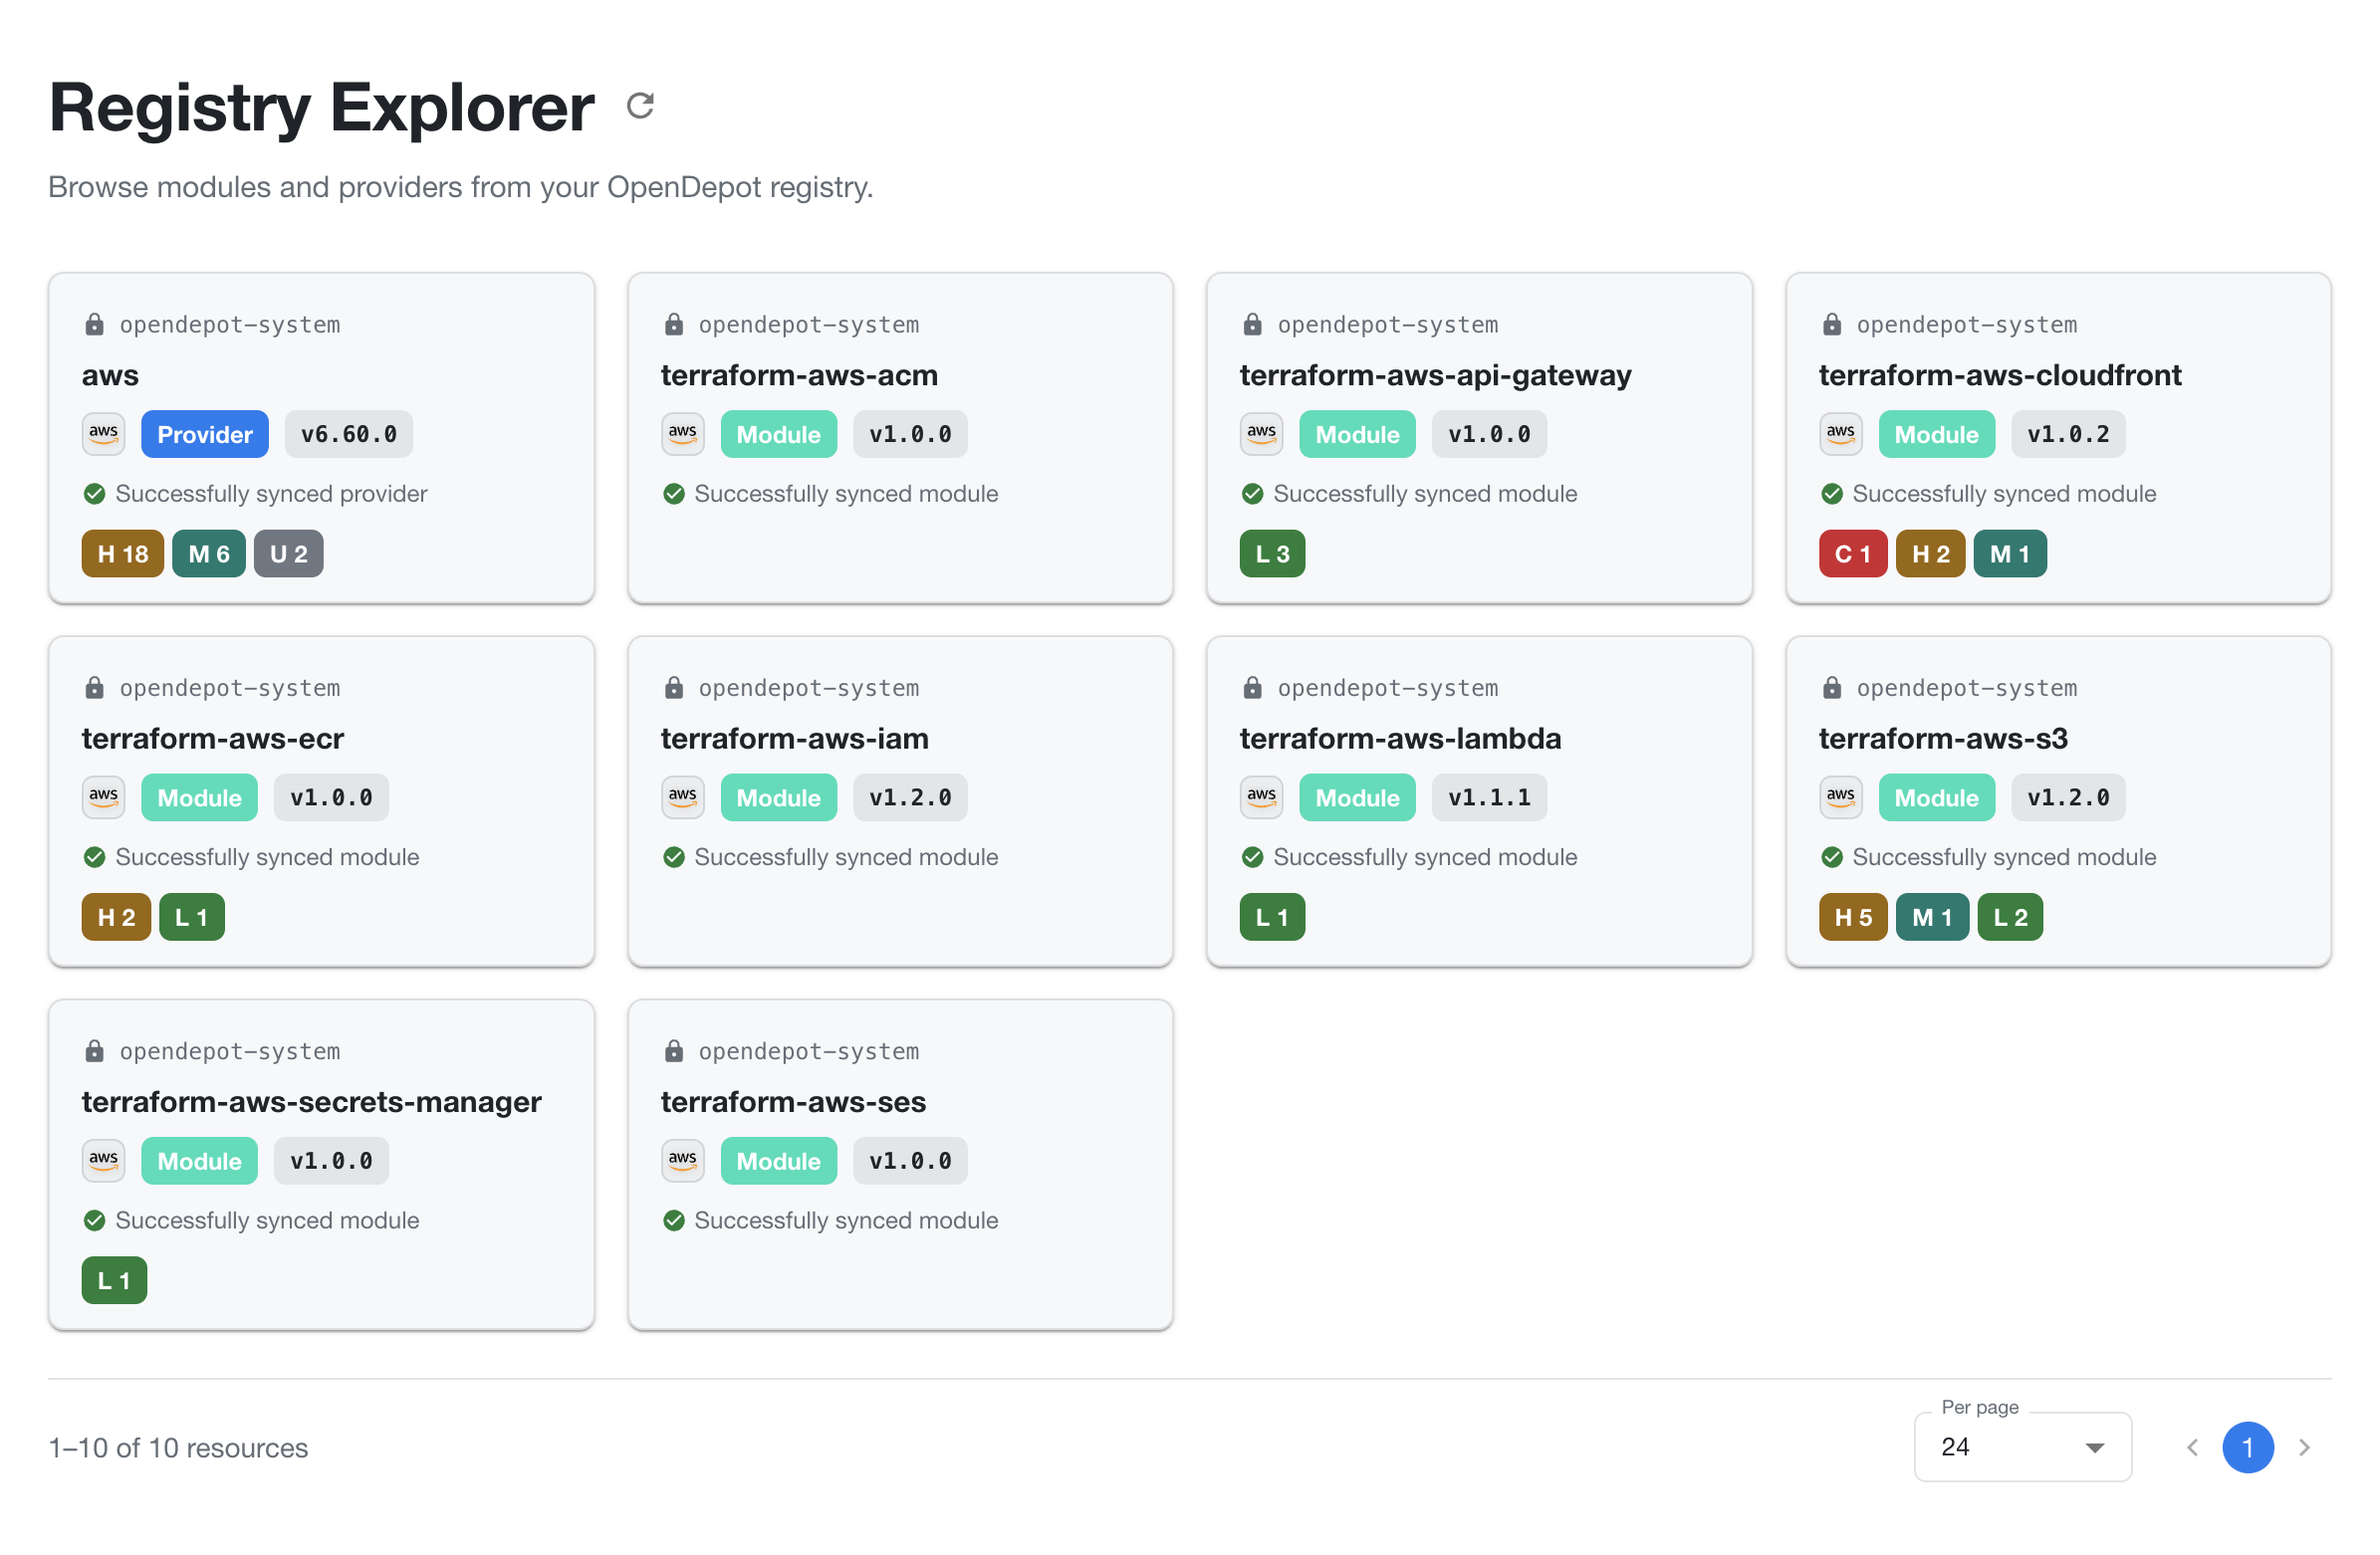Select page 1 in pagination

(x=2248, y=1447)
